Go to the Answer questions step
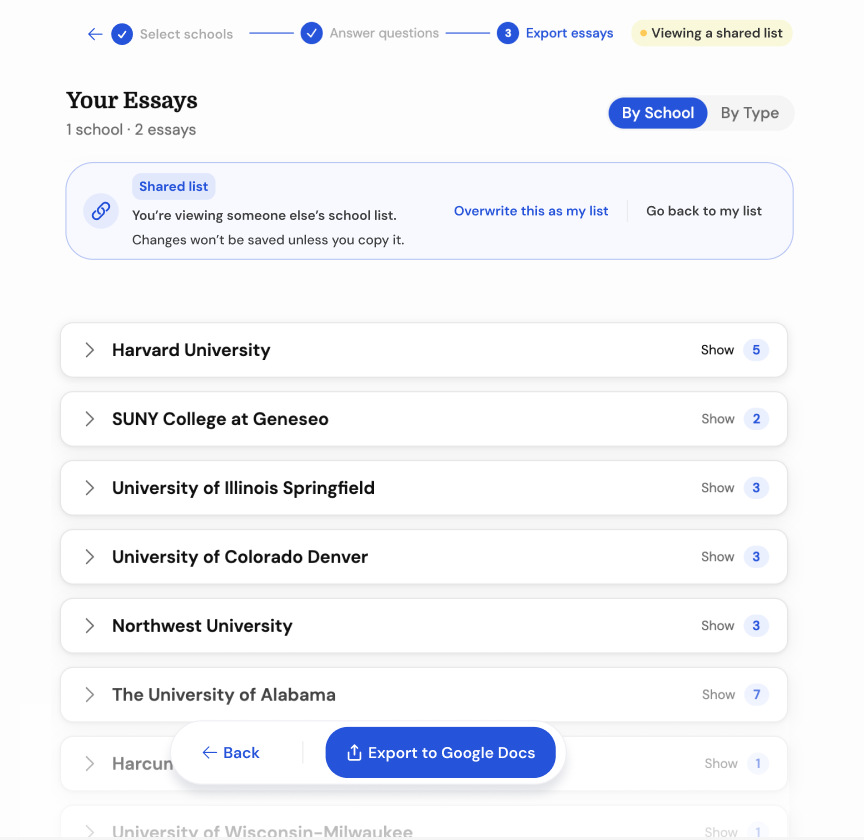Screen dimensions: 864x840 384,33
